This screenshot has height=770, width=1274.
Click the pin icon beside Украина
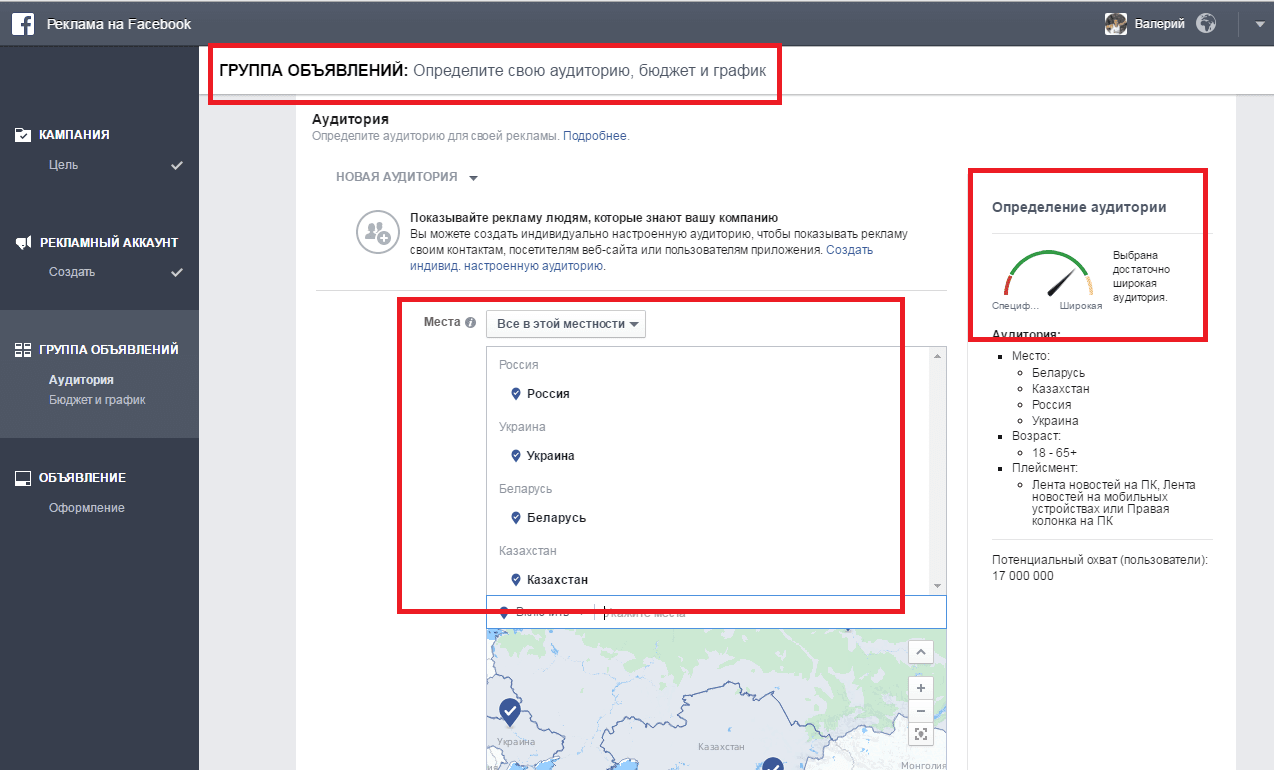click(516, 455)
